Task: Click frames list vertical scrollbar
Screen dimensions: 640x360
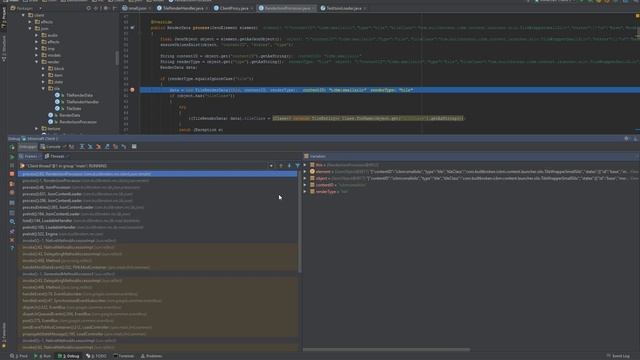Action: click(300, 222)
